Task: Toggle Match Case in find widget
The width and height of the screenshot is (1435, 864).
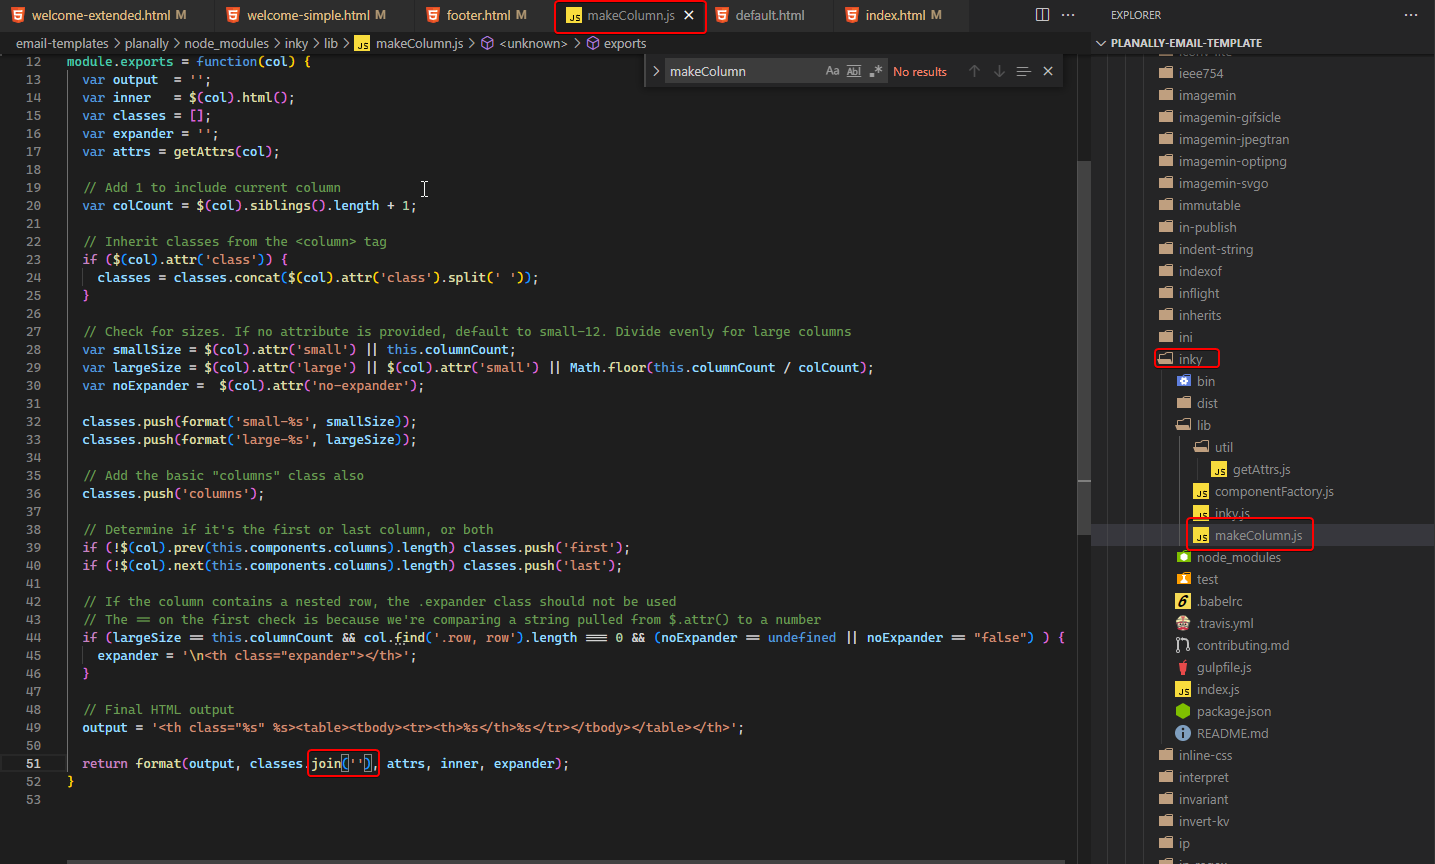Action: pos(832,71)
